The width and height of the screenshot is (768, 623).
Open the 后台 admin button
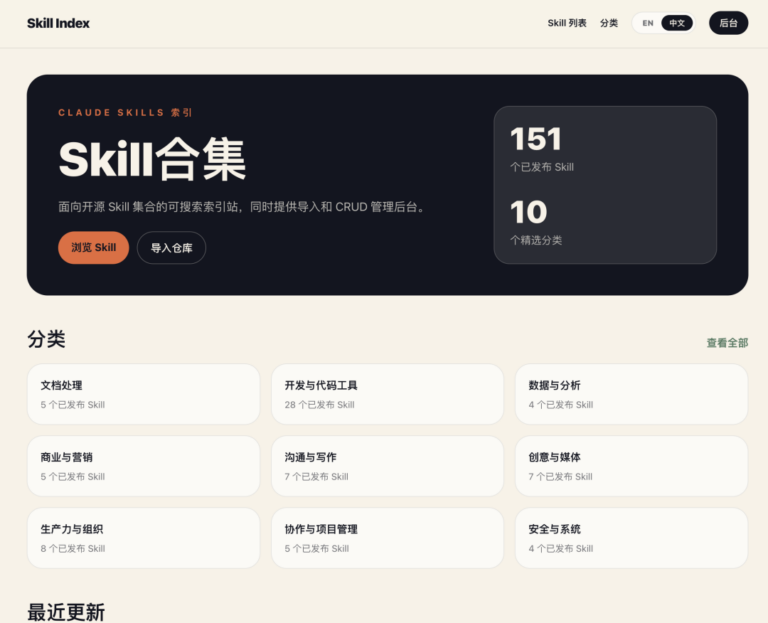728,23
